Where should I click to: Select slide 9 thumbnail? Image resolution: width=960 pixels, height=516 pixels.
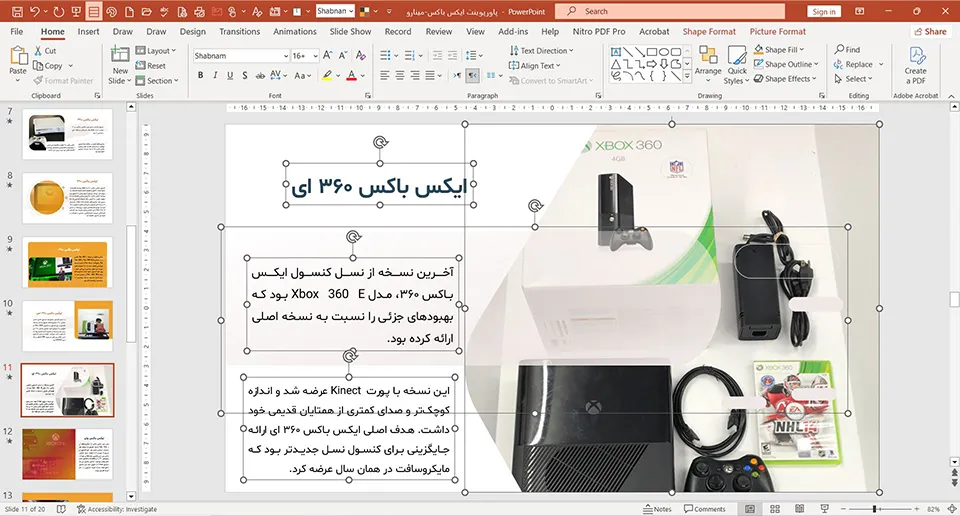pyautogui.click(x=67, y=263)
